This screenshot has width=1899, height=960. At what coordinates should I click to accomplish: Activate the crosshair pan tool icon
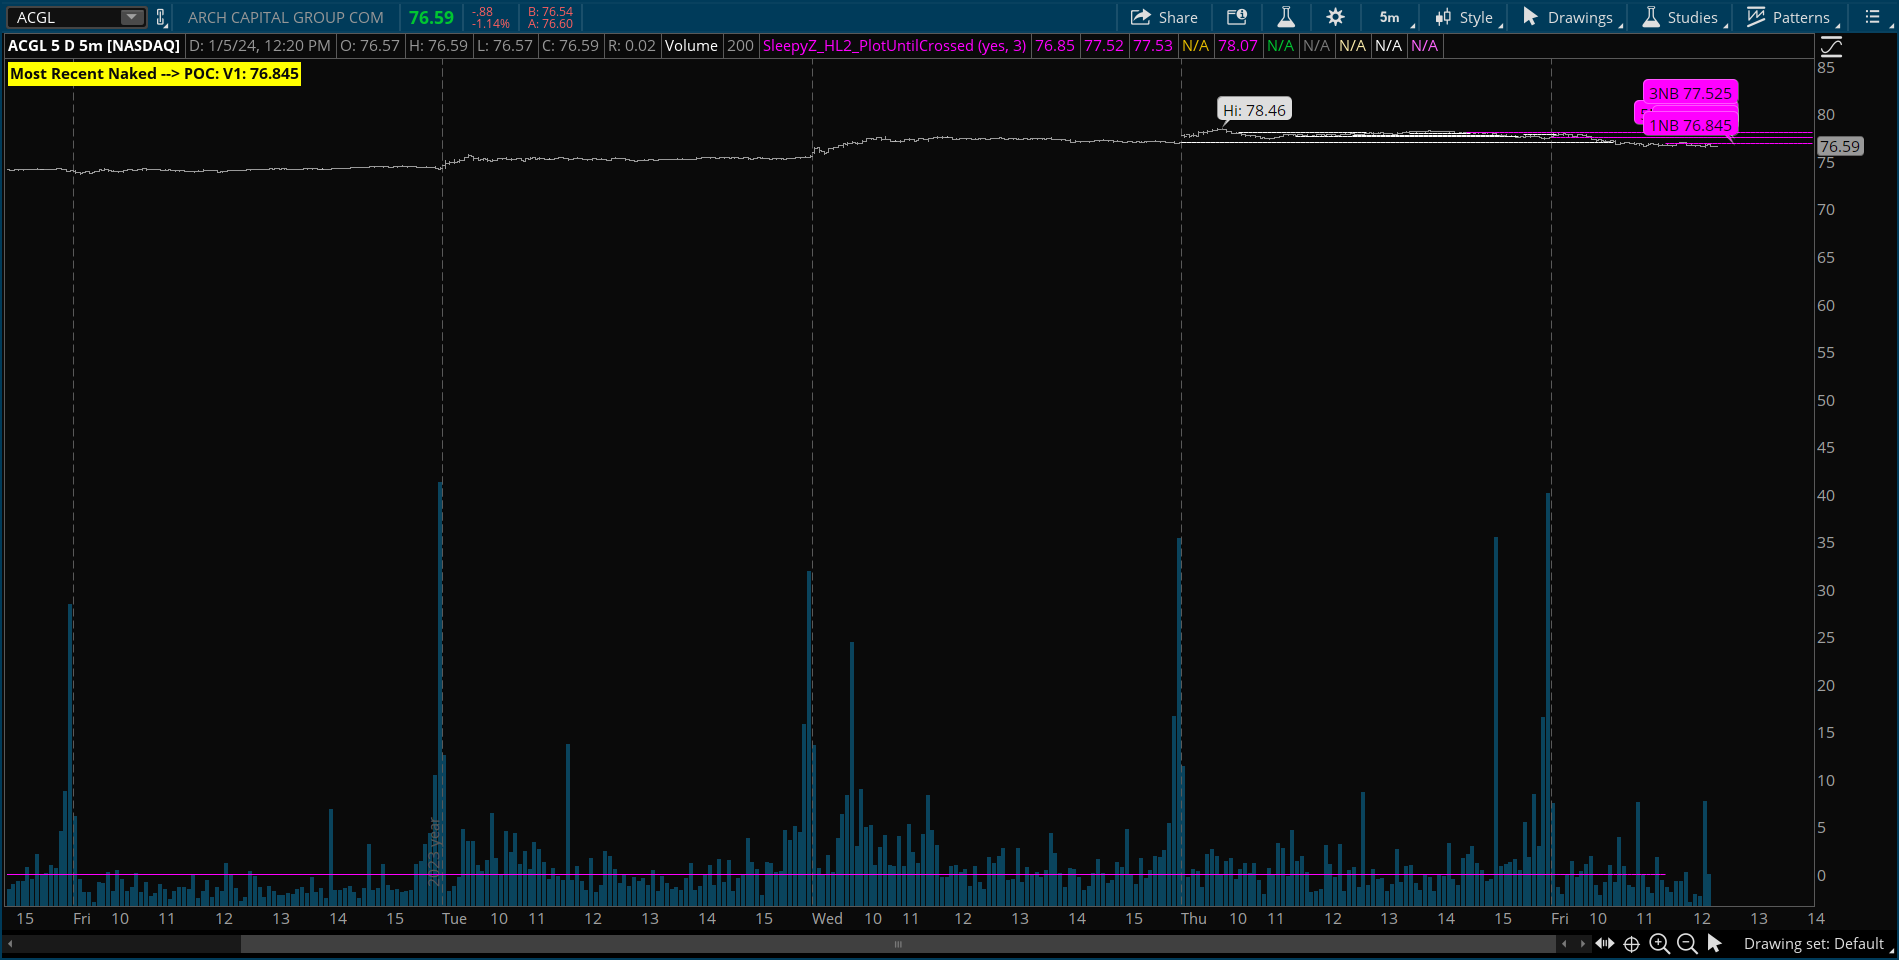(x=1631, y=943)
